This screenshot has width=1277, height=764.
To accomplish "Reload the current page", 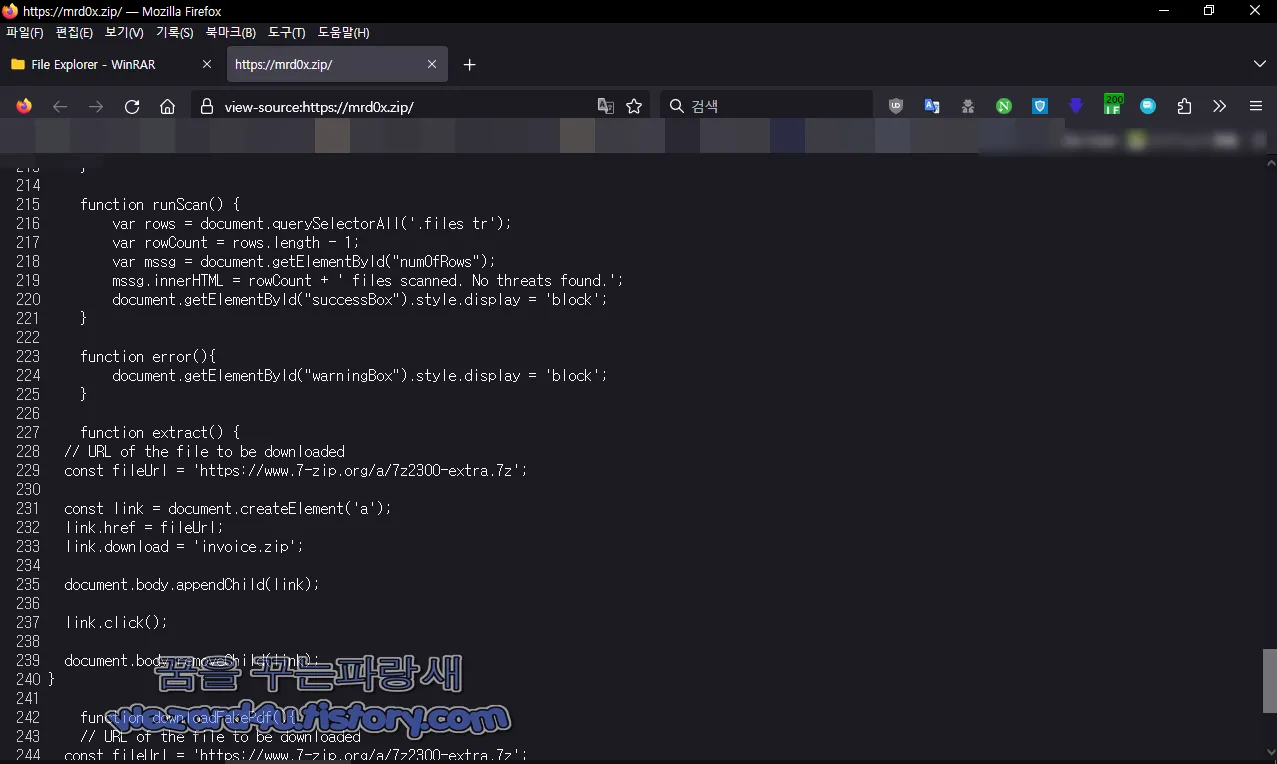I will tap(132, 106).
